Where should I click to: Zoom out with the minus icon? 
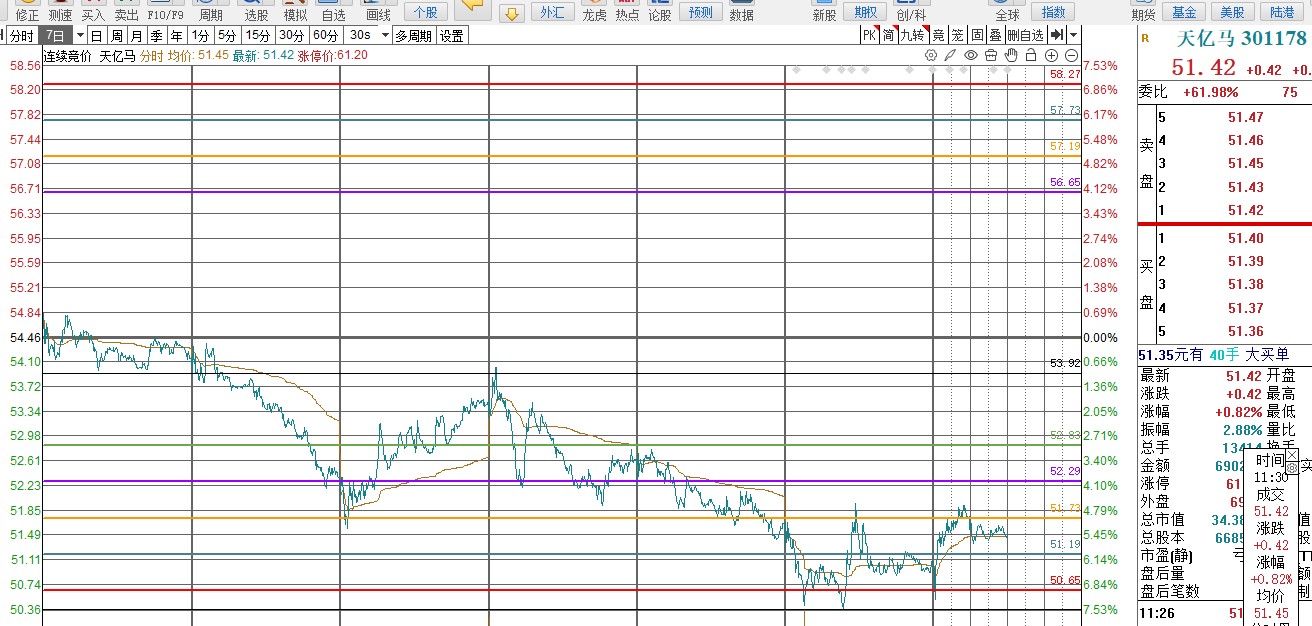pyautogui.click(x=1071, y=55)
